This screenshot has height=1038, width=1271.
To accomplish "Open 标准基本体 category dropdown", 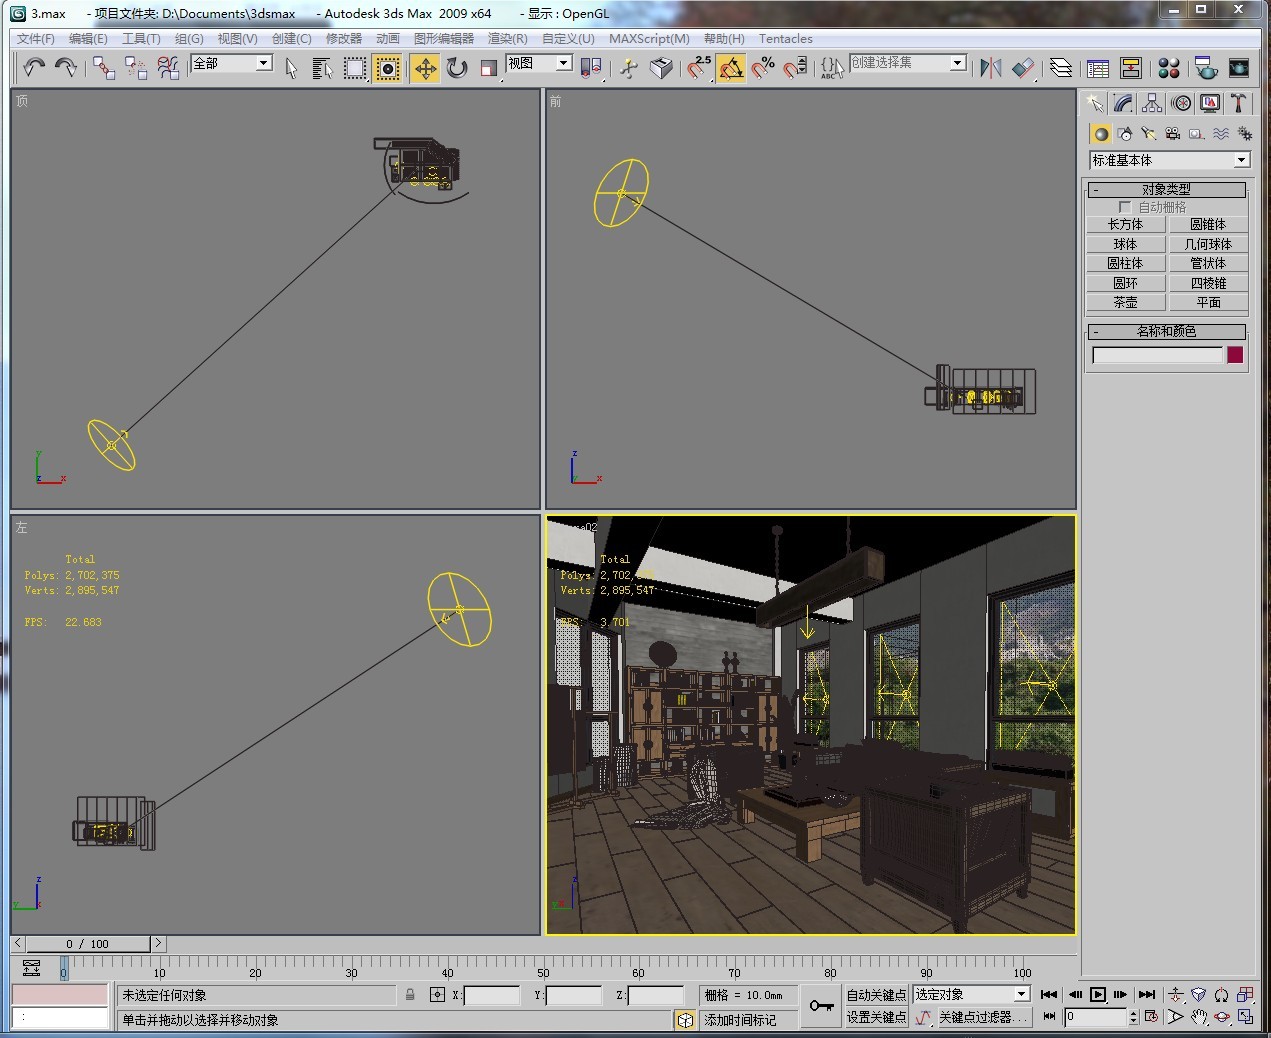I will [x=1170, y=160].
